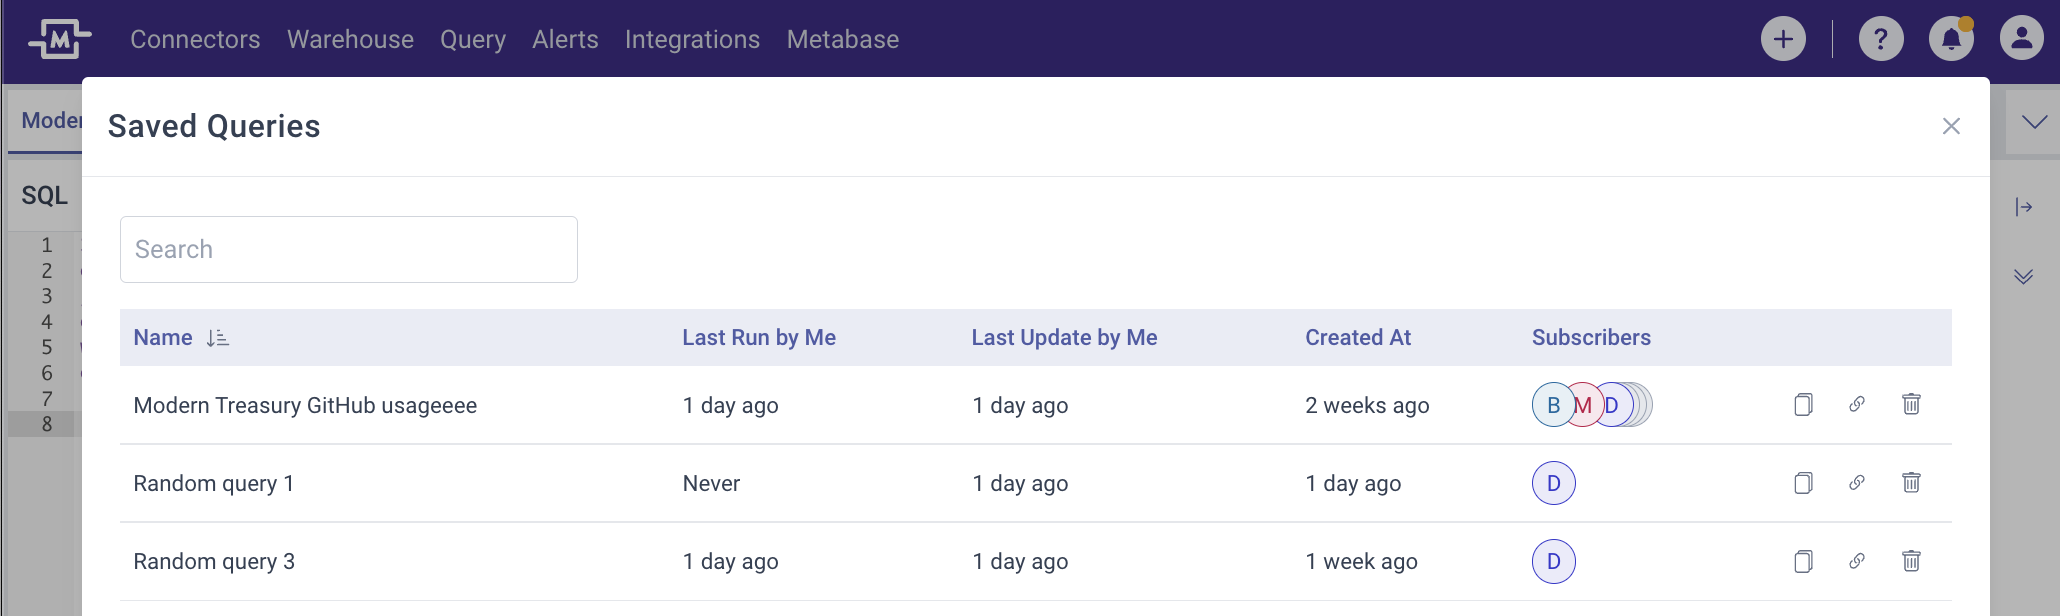Click '2 weeks ago' Created At cell

(1367, 405)
